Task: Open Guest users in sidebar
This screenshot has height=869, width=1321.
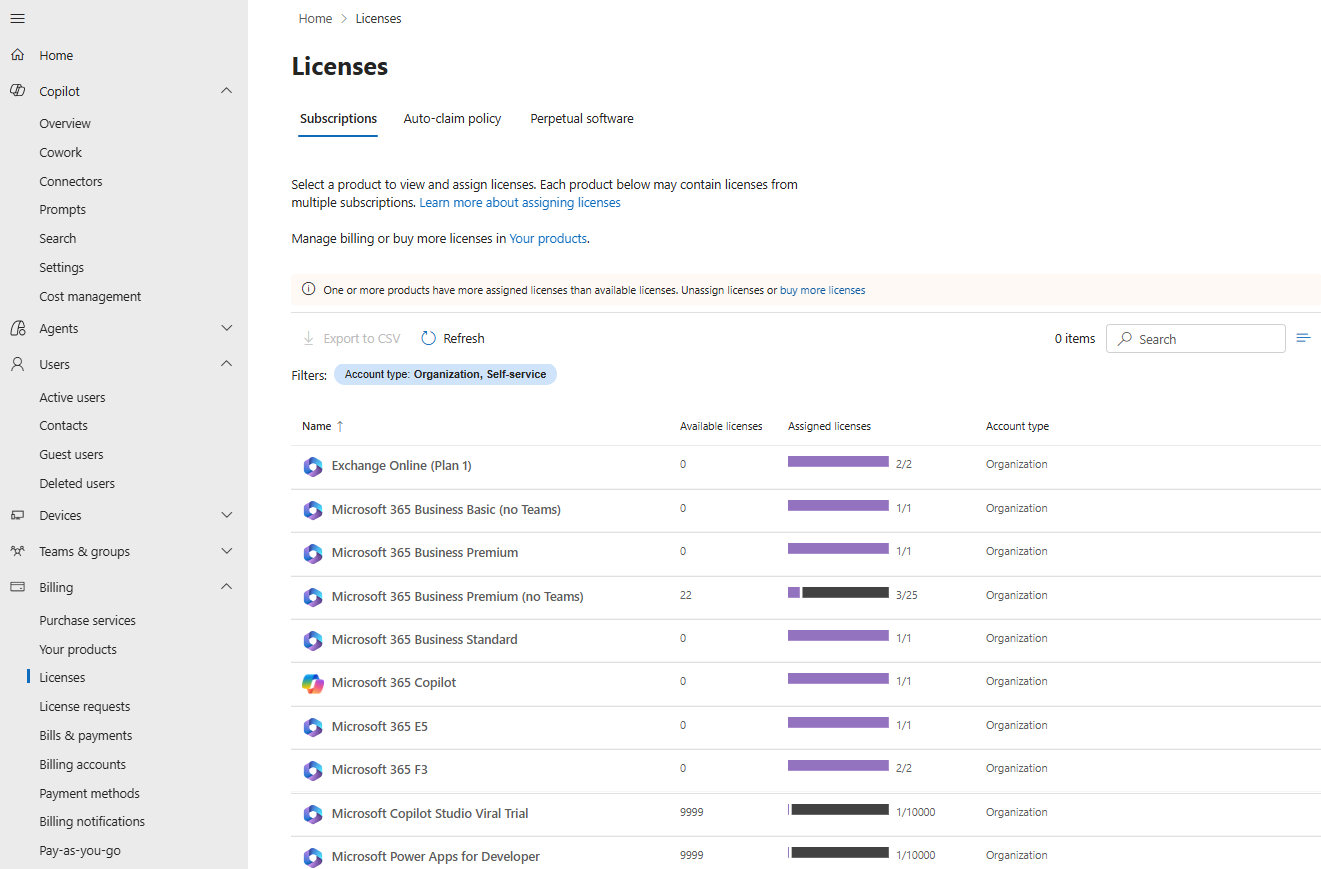Action: (x=71, y=454)
